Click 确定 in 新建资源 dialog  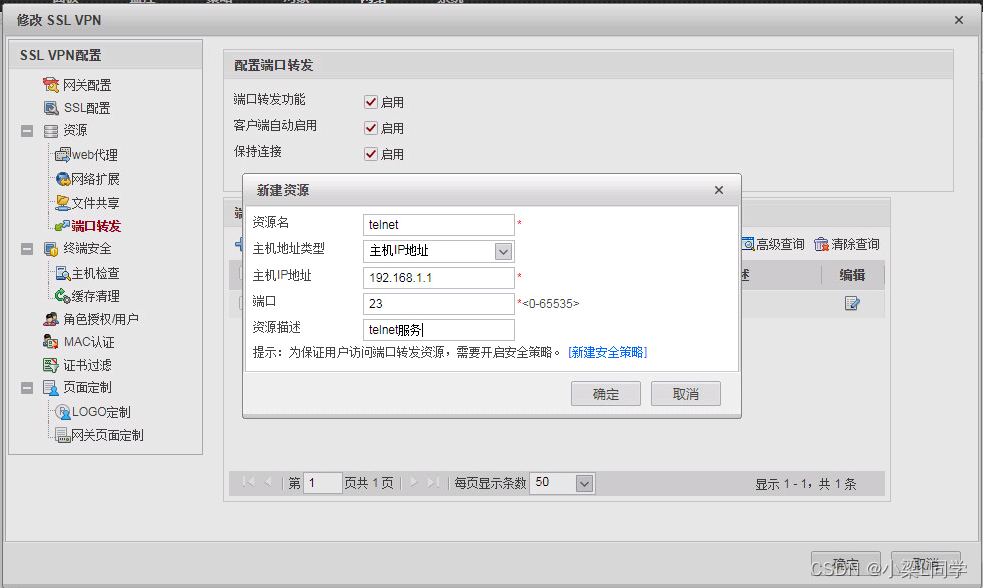pyautogui.click(x=606, y=394)
